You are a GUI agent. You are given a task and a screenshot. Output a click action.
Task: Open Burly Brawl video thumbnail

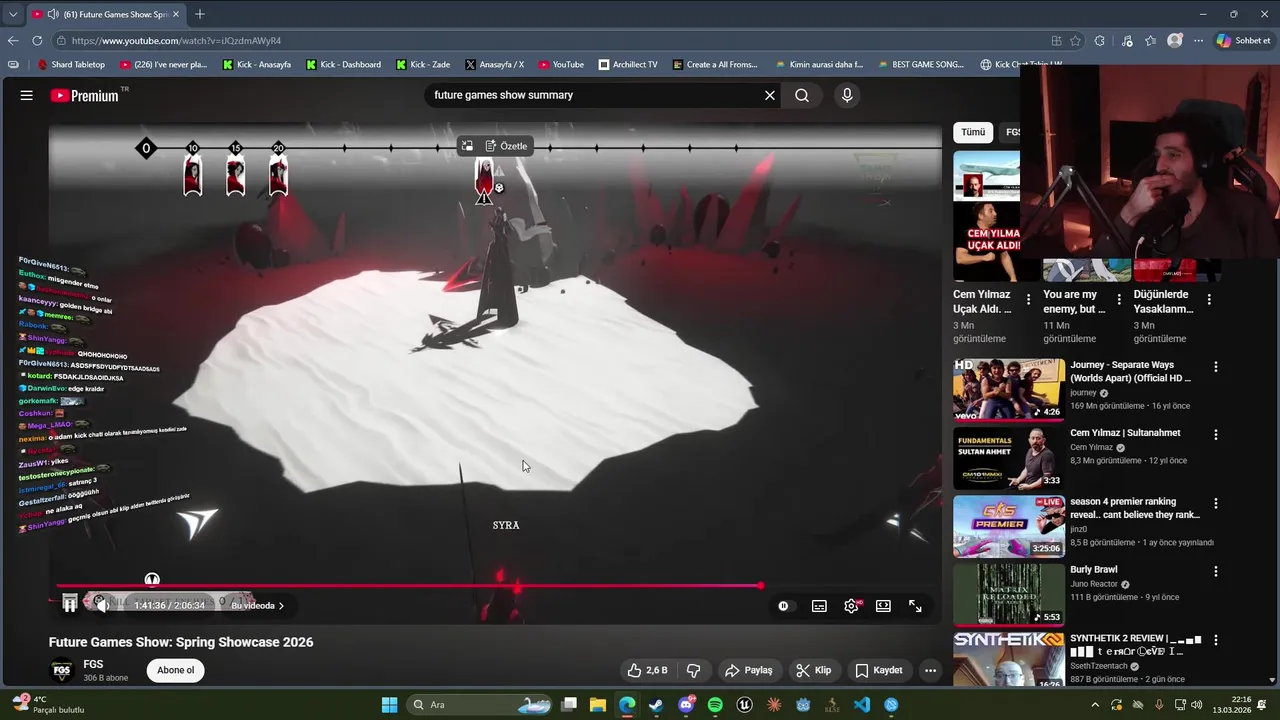1008,594
